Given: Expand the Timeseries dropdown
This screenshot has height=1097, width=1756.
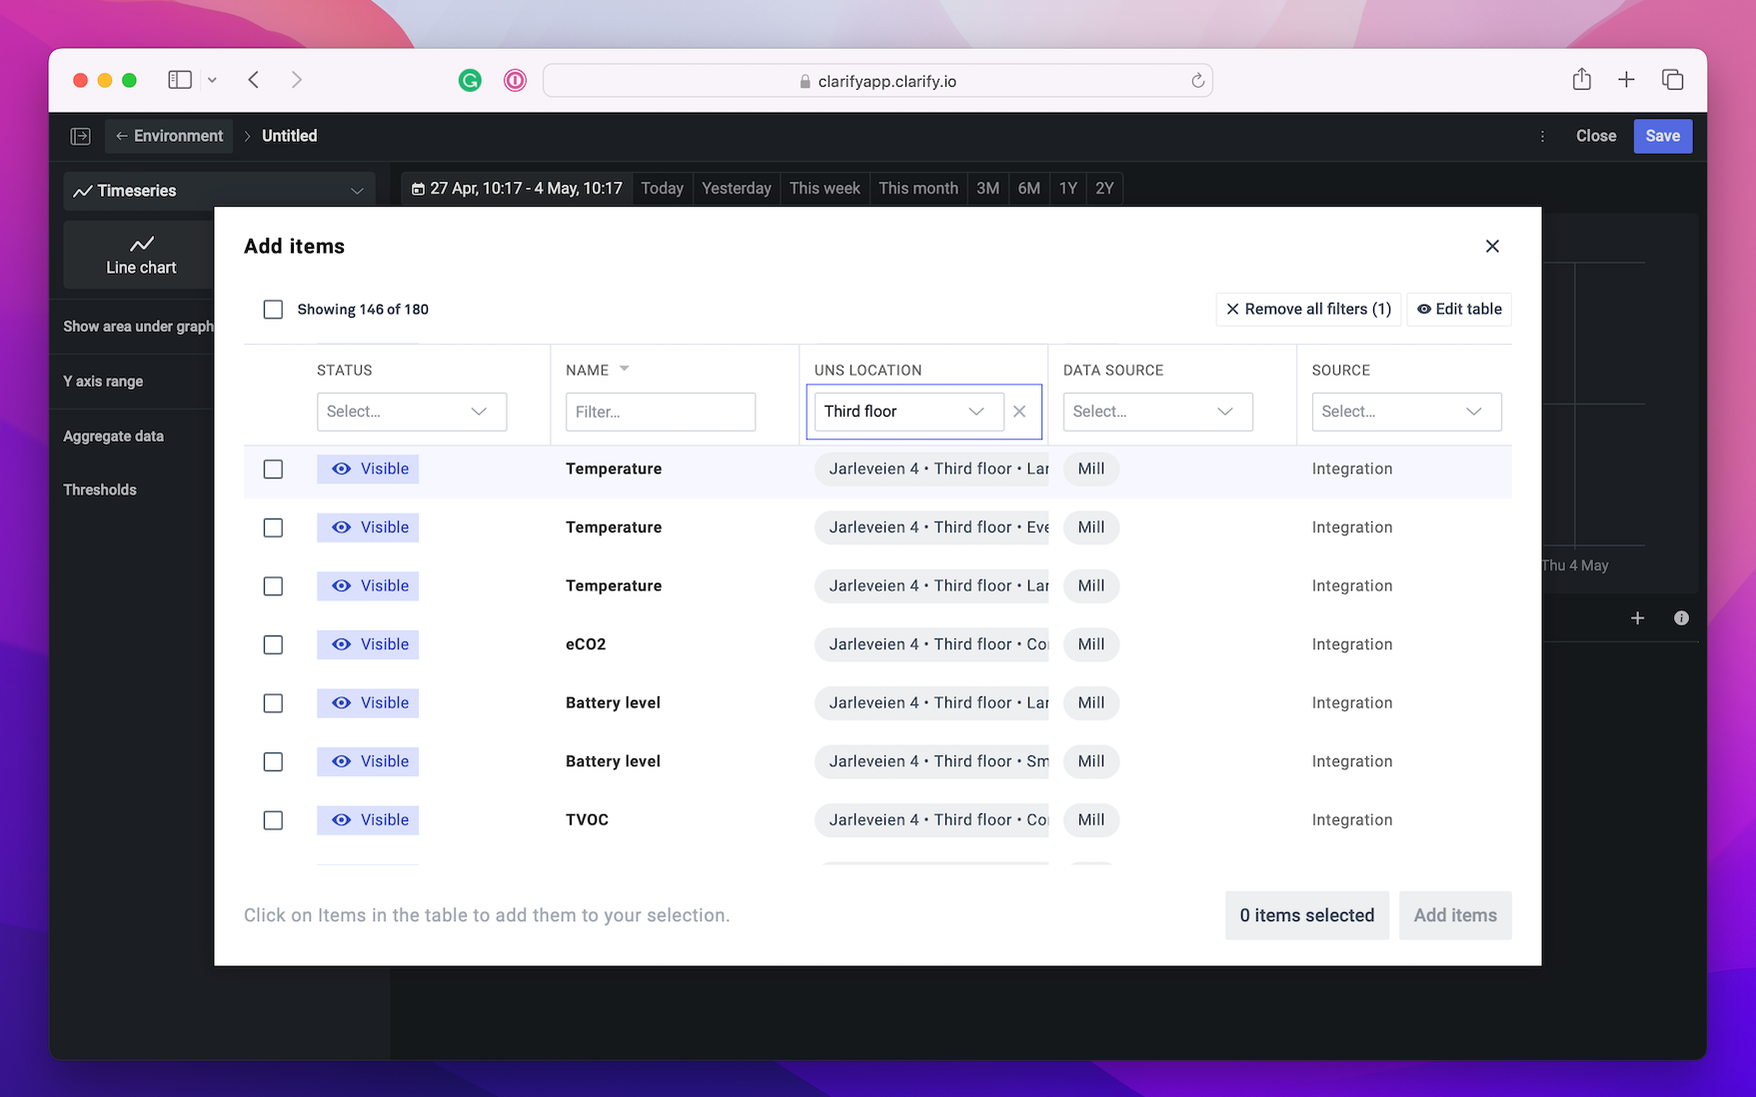Looking at the screenshot, I should tap(219, 190).
